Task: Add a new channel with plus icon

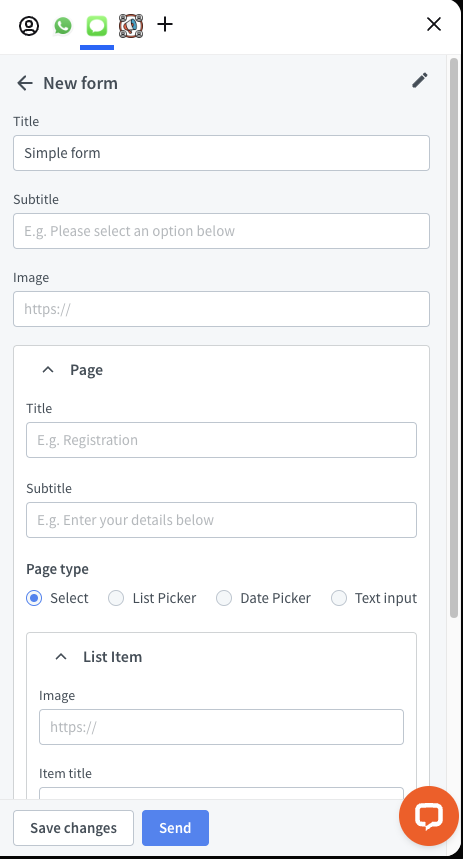Action: 165,24
